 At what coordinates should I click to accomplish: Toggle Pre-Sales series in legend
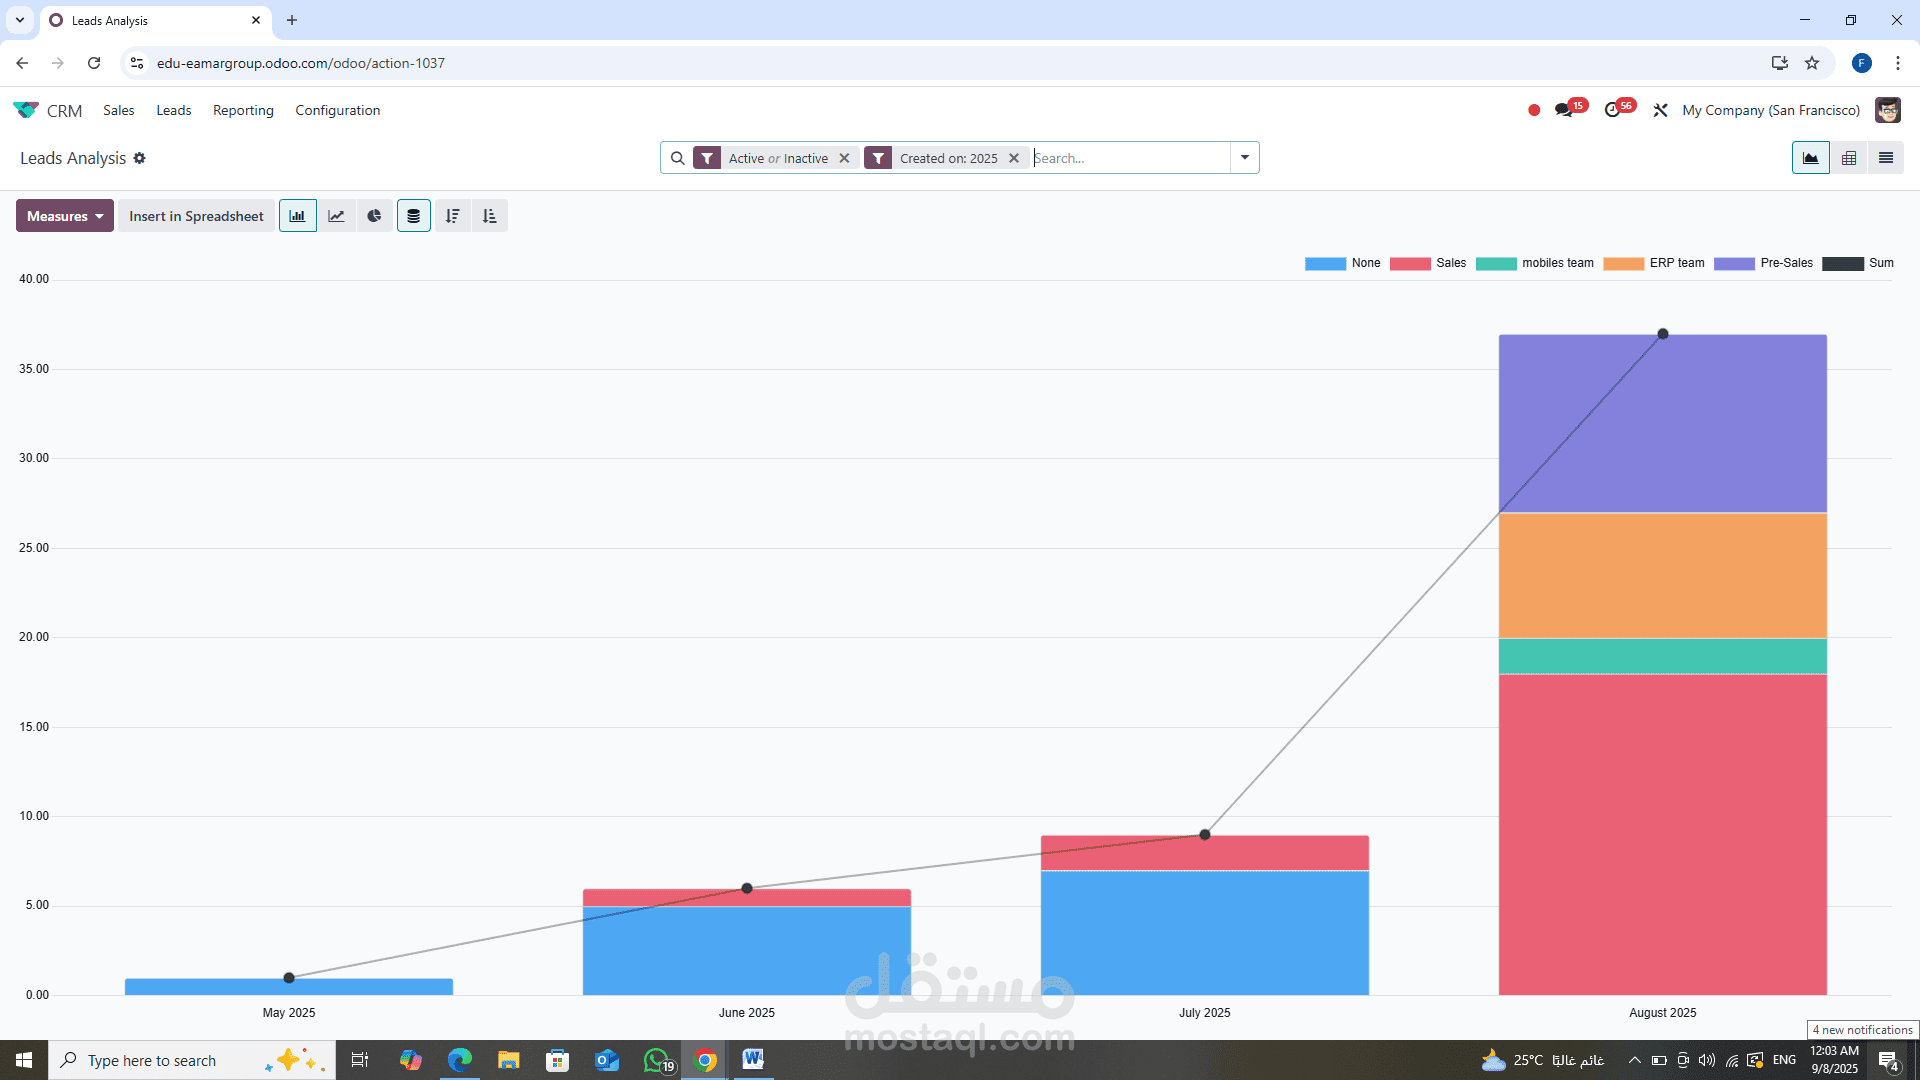point(1786,263)
